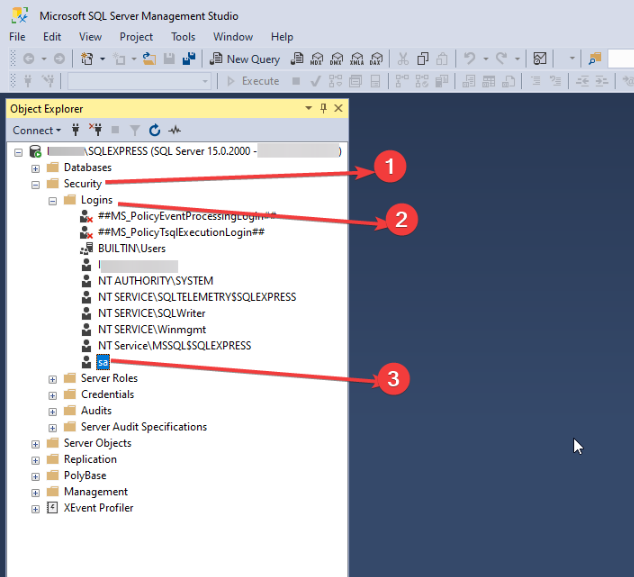Screen dimensions: 634x577
Task: Expand the PolyBase folder
Action: click(36, 476)
